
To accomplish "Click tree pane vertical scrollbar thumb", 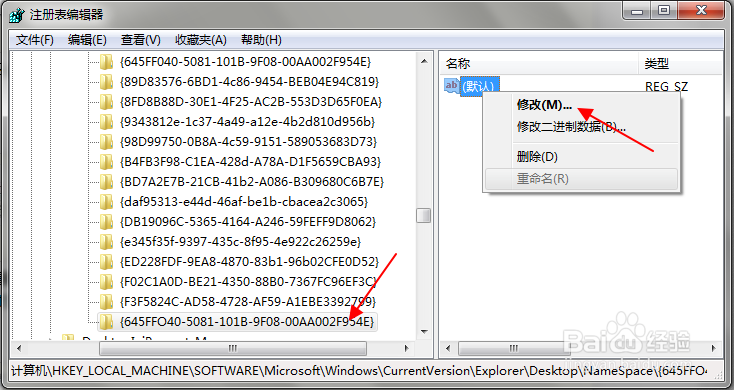I will (x=424, y=215).
